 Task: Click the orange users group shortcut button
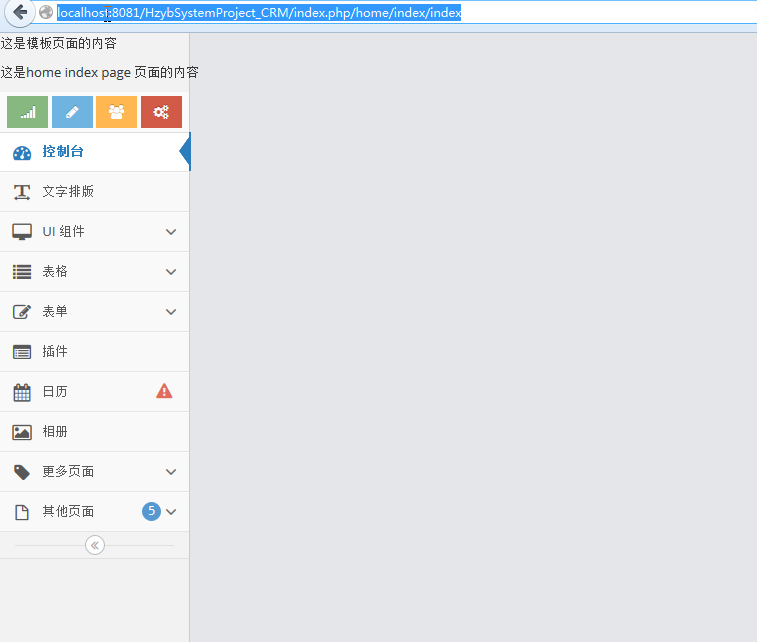(116, 112)
